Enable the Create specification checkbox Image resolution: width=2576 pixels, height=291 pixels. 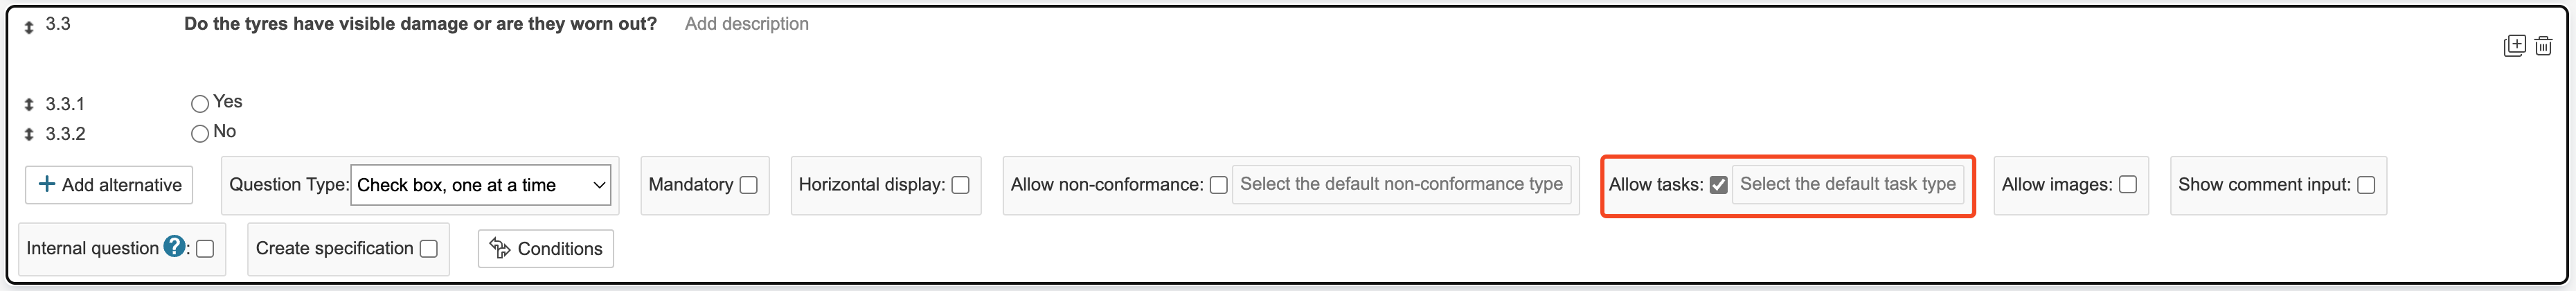tap(429, 249)
